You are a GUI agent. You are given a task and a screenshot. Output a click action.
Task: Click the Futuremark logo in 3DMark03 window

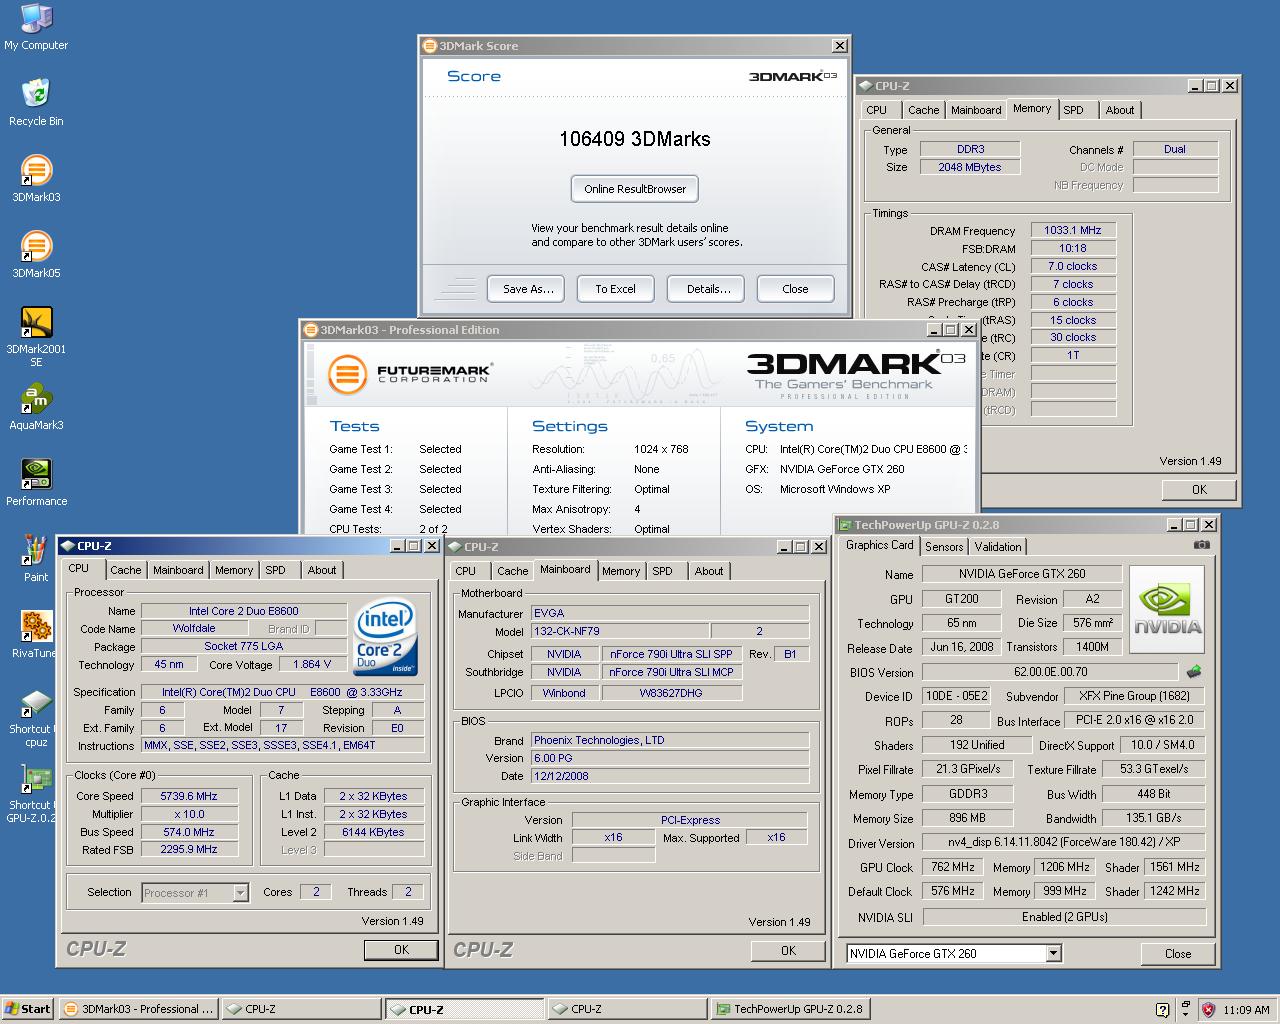coord(409,374)
